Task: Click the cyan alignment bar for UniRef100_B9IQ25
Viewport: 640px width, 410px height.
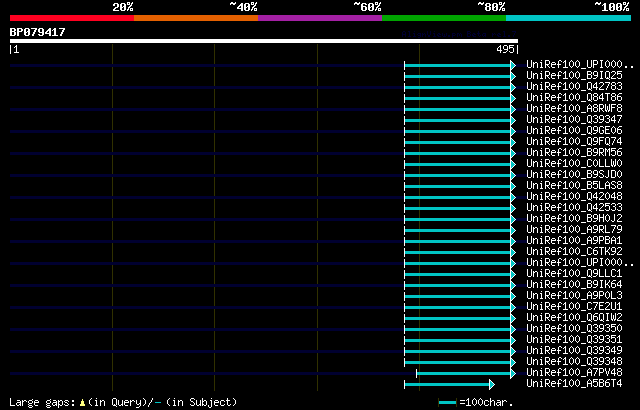Action: tap(458, 76)
